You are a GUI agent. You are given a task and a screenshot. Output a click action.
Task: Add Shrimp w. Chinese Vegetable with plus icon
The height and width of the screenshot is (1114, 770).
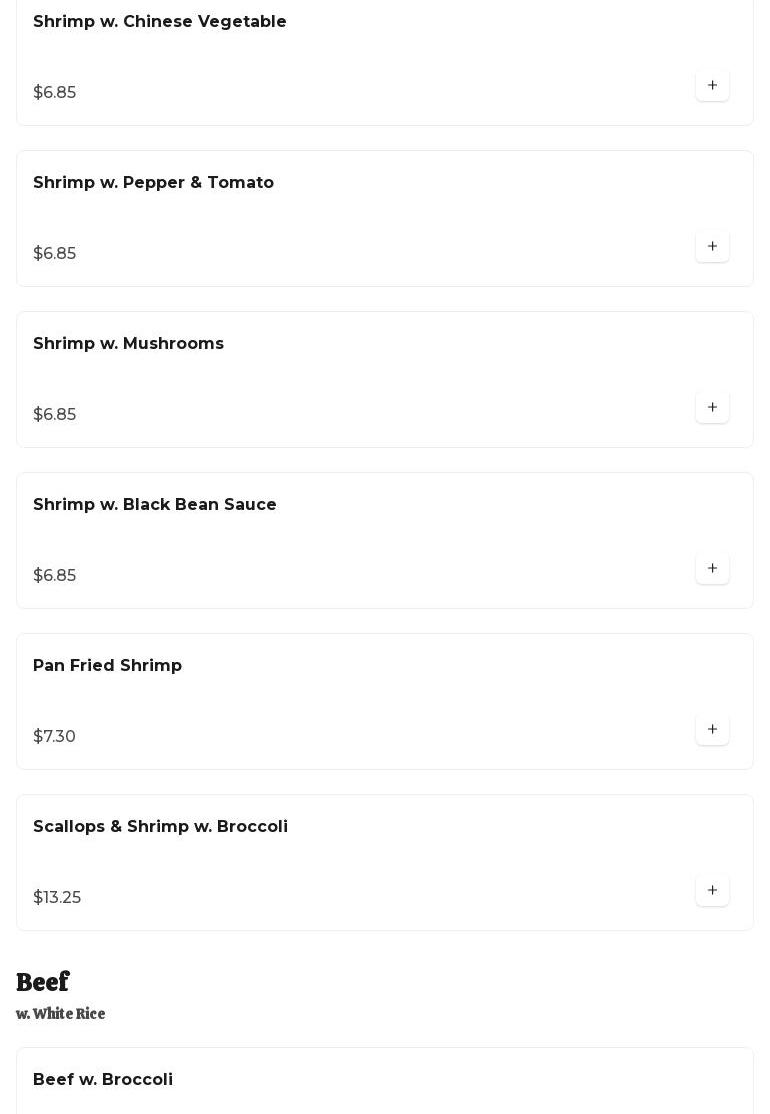pyautogui.click(x=712, y=85)
